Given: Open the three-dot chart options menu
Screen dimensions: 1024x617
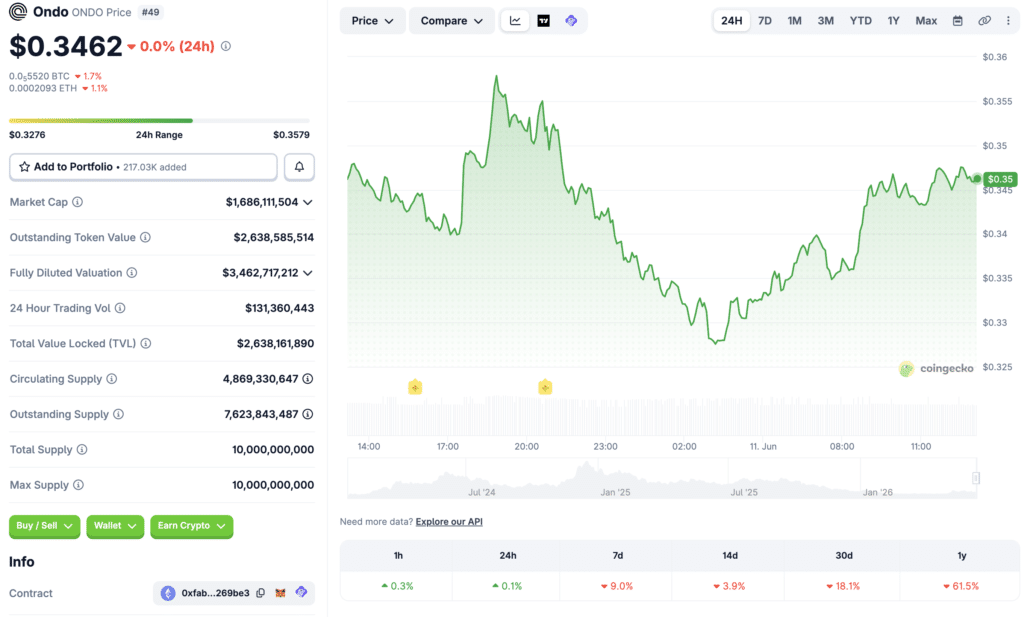Looking at the screenshot, I should coord(1008,21).
